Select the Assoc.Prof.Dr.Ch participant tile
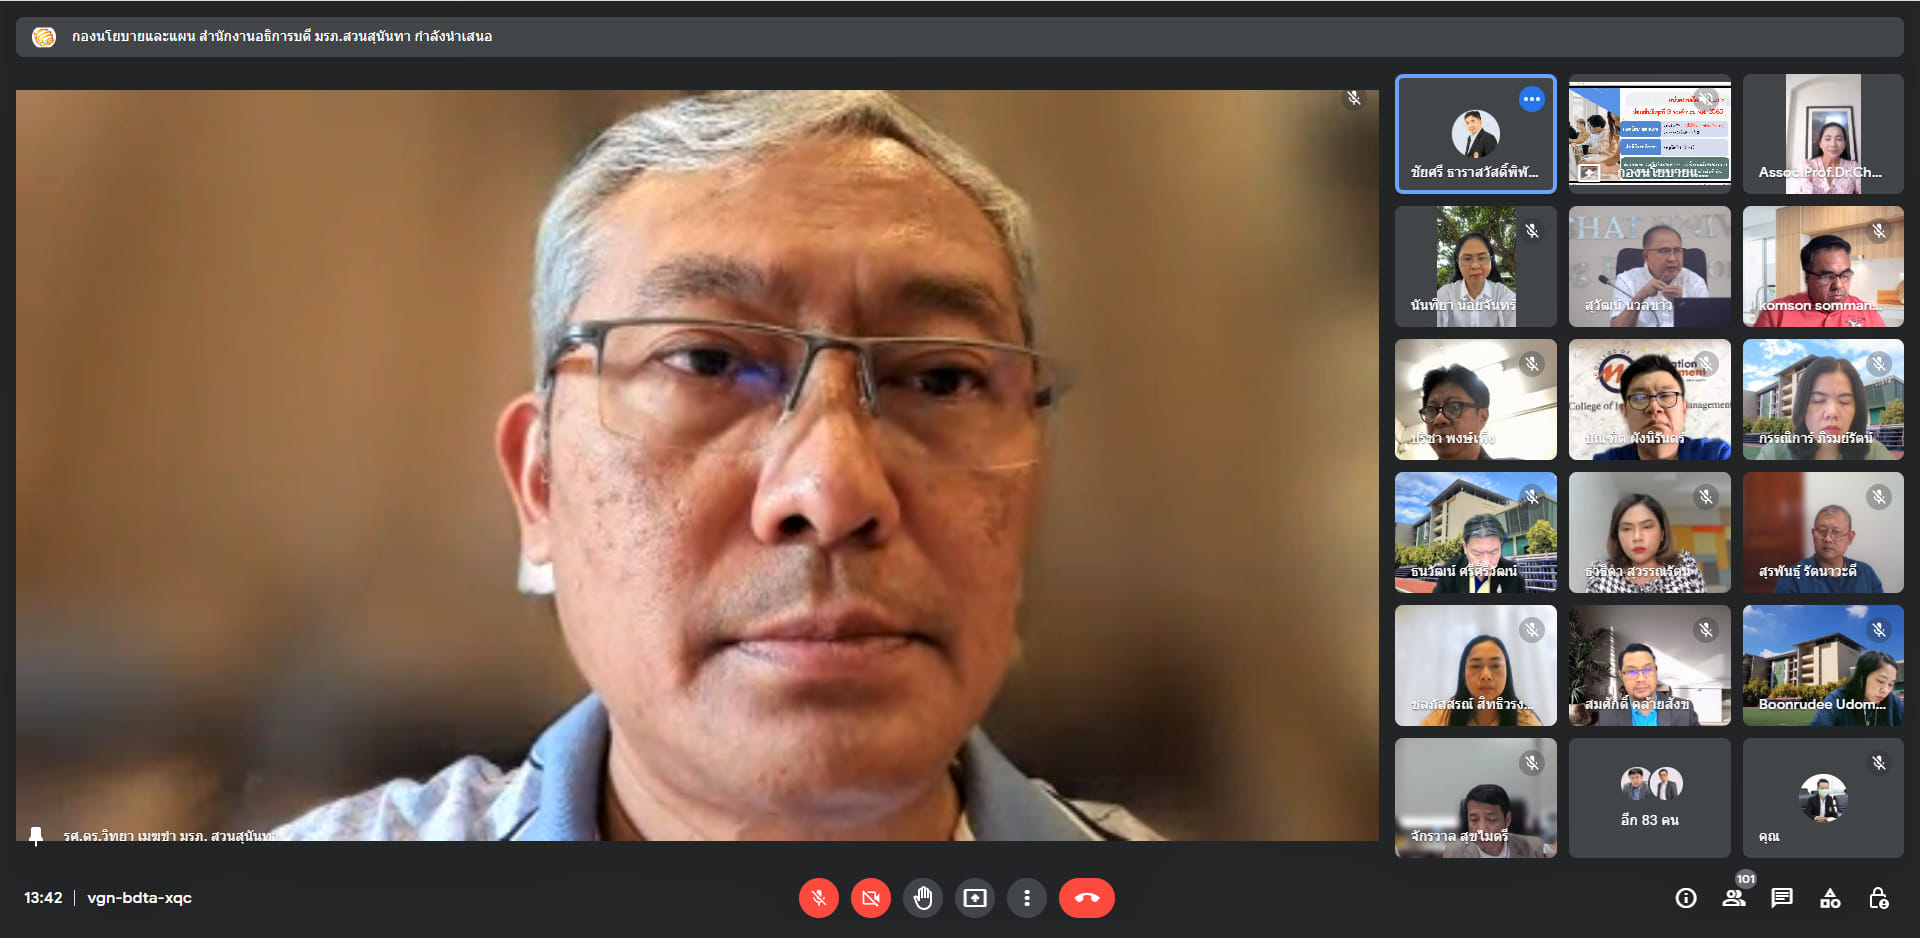1920x938 pixels. point(1823,133)
